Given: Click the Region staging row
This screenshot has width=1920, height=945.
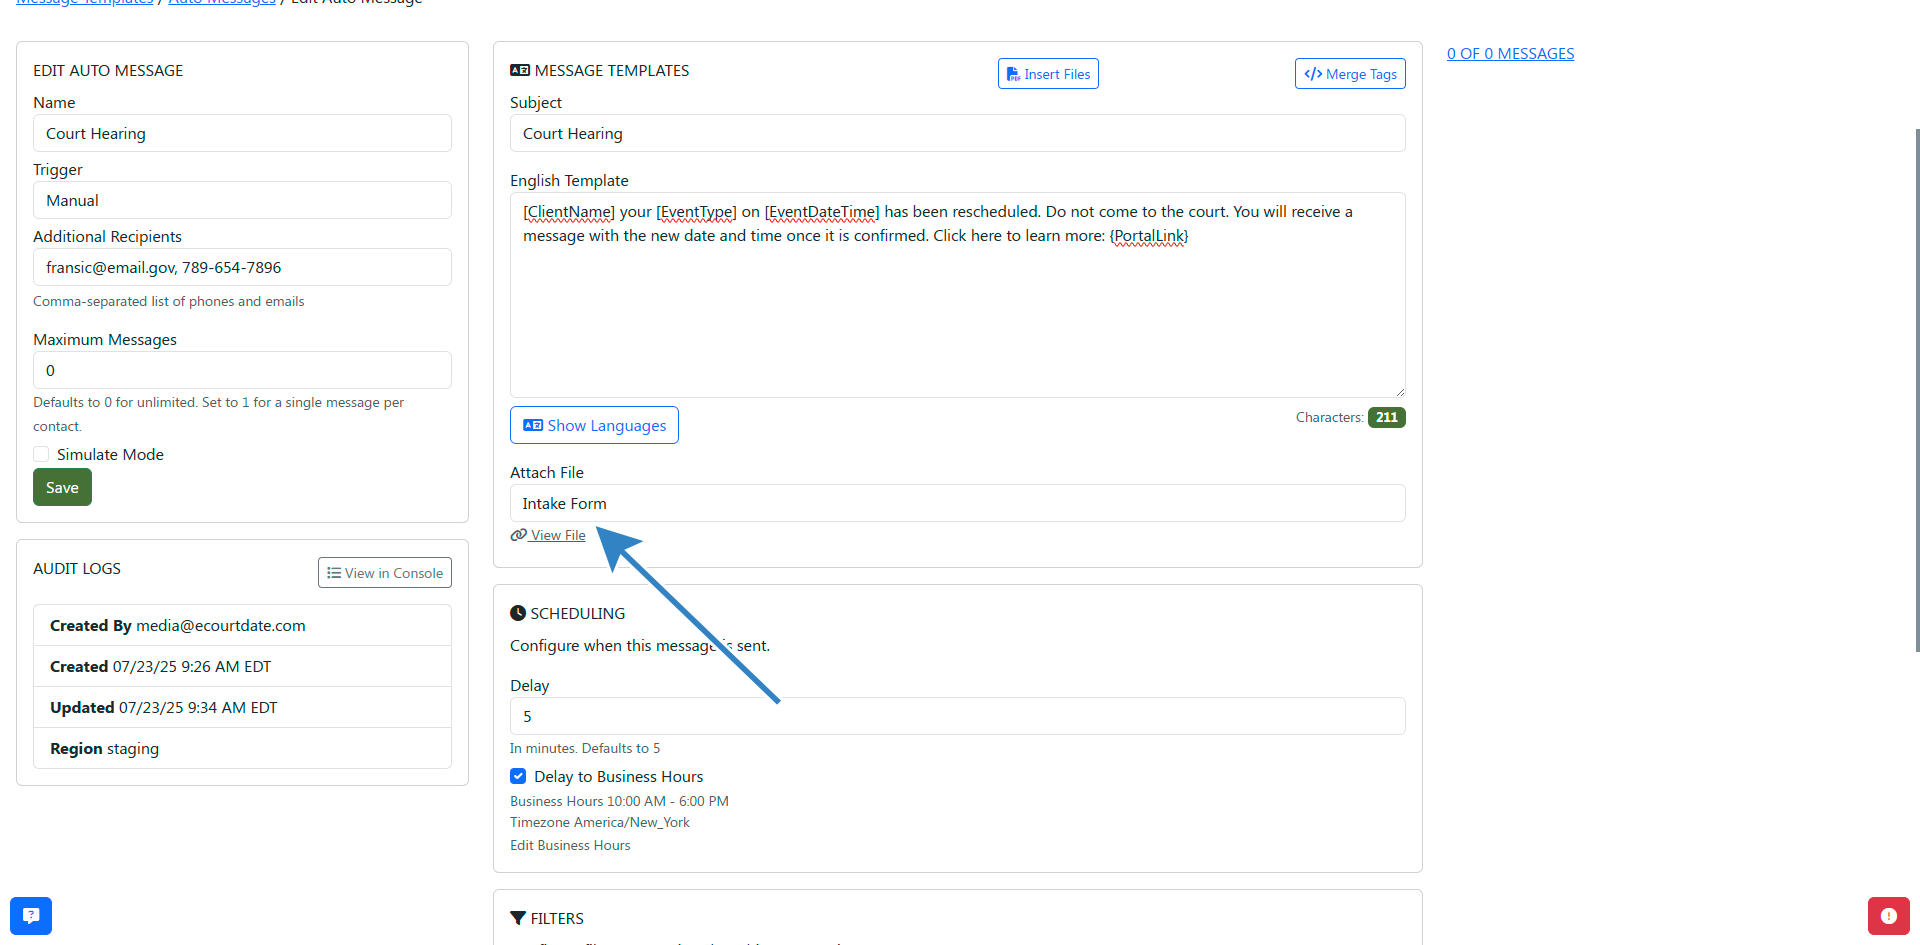Looking at the screenshot, I should pos(242,748).
